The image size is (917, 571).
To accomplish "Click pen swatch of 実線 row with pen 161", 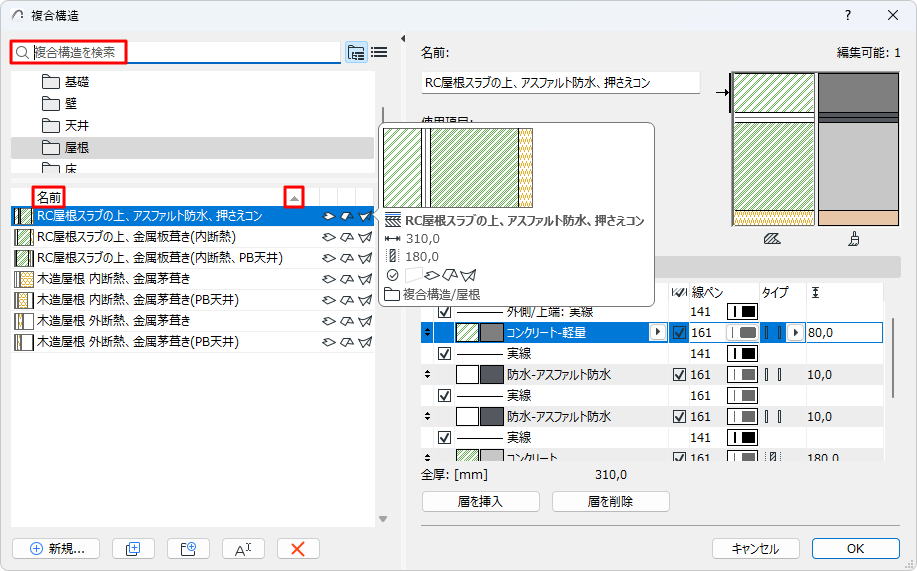I will pos(743,396).
